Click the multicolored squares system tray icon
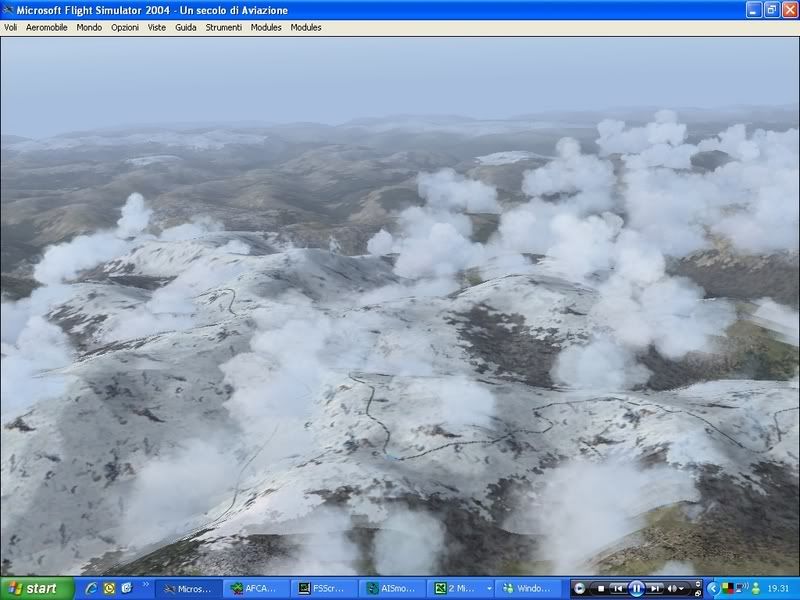 tap(728, 589)
